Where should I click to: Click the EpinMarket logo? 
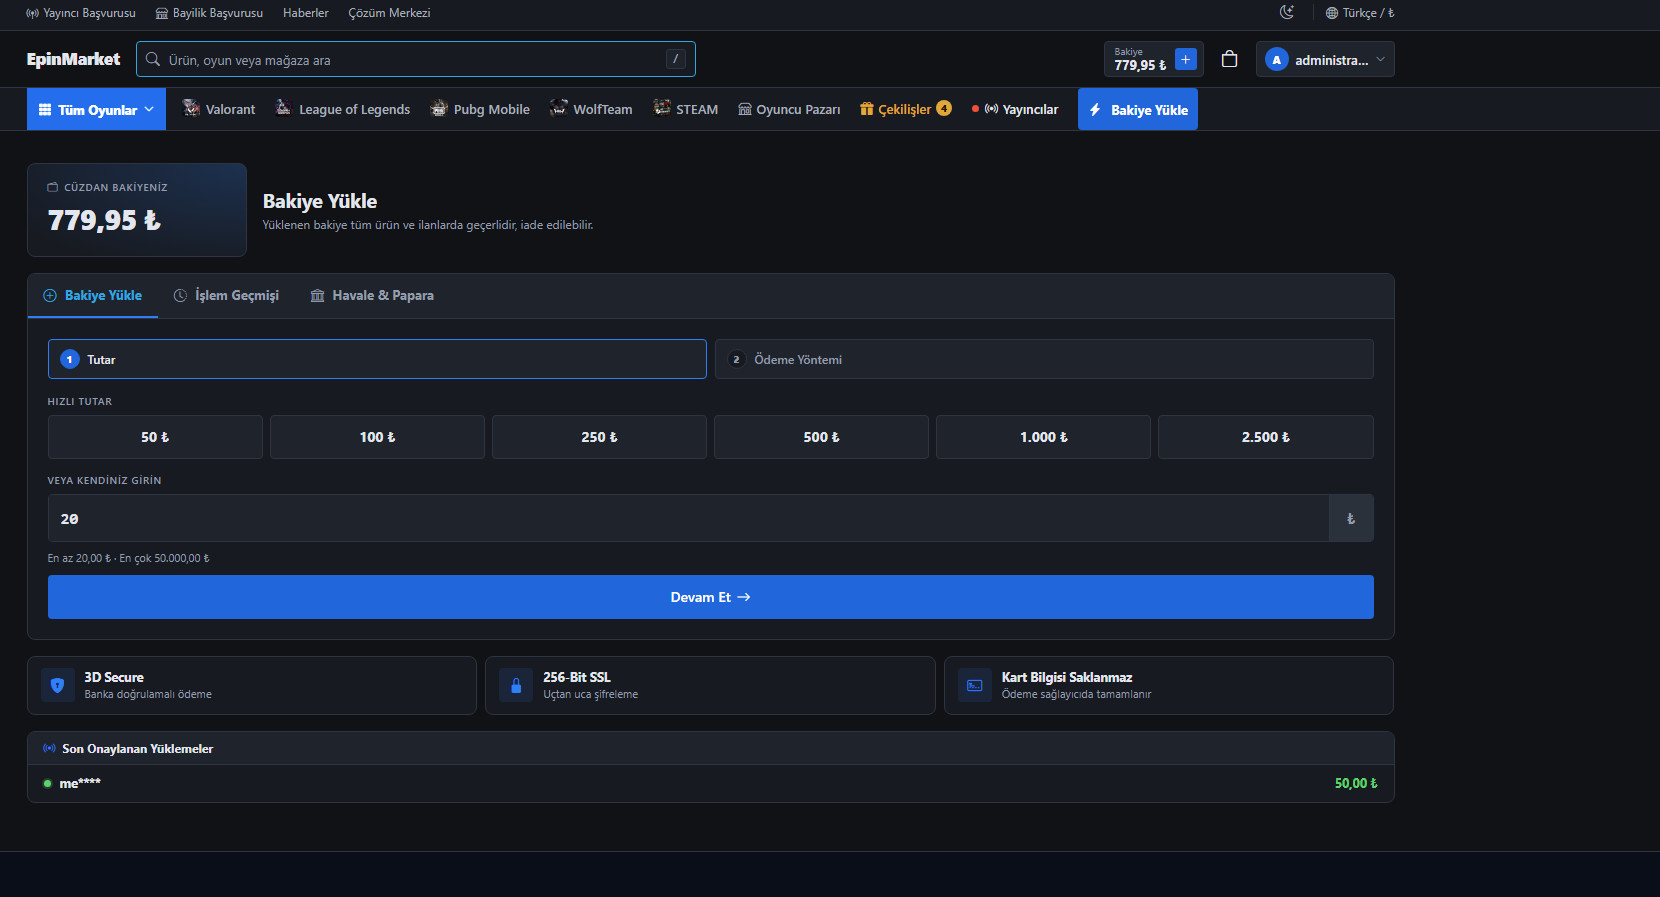(73, 59)
